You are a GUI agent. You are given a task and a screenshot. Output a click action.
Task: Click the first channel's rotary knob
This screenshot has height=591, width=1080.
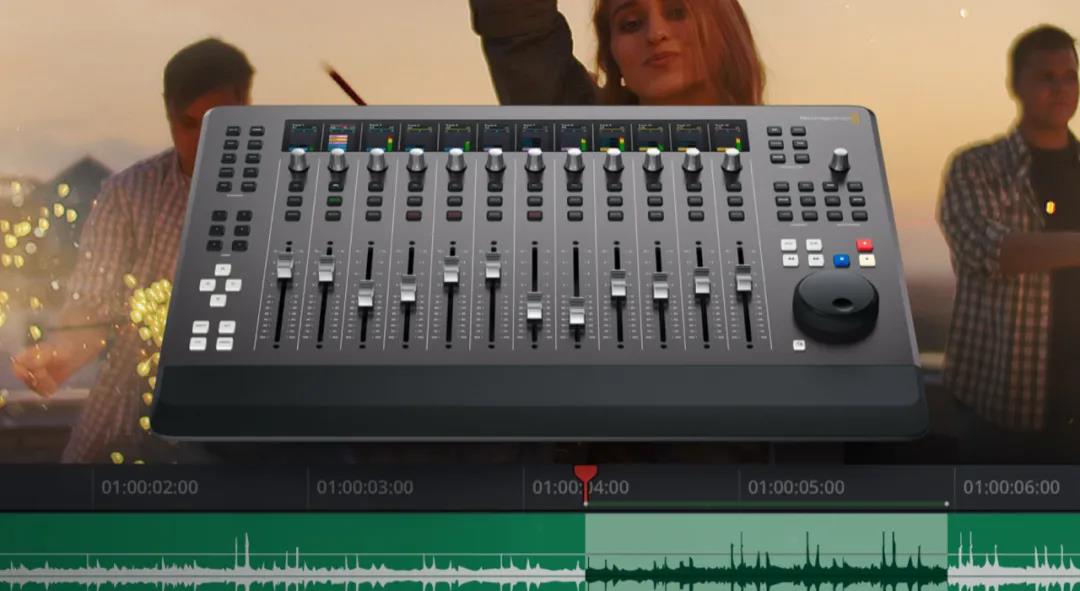298,160
